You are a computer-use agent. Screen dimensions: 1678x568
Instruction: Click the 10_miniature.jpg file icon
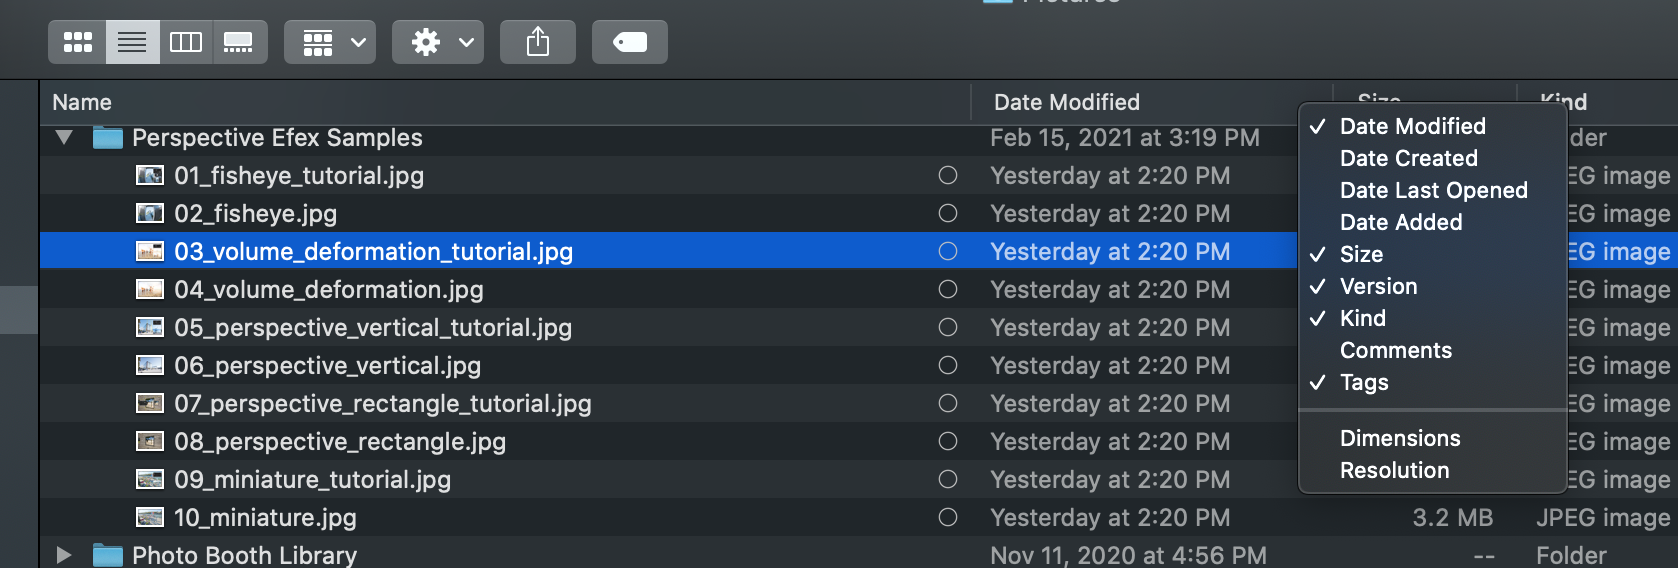coord(149,518)
